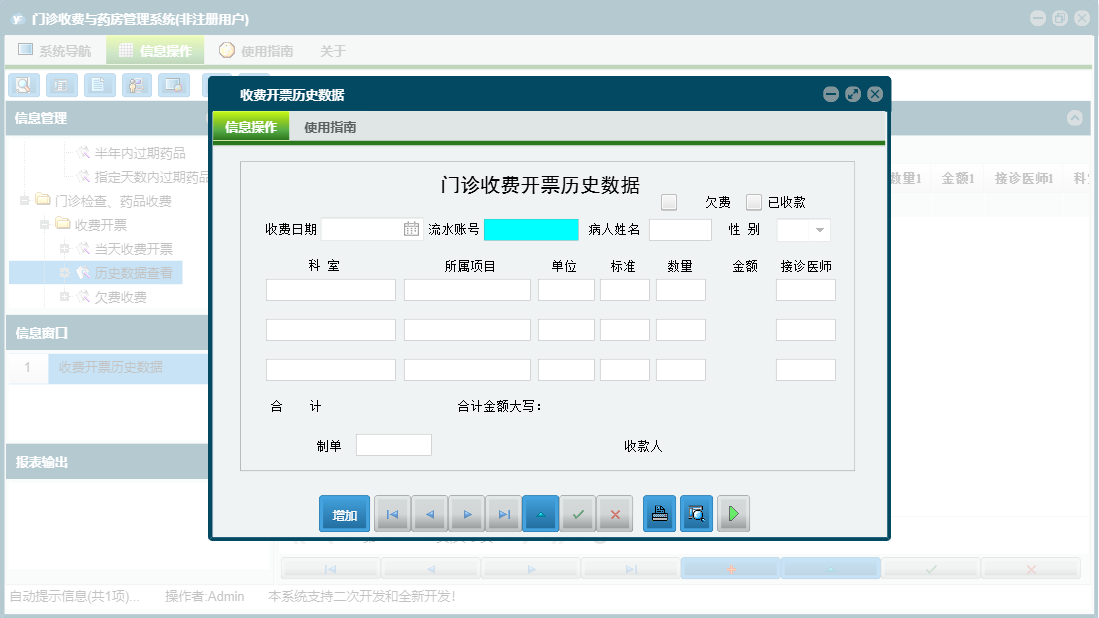Expand the 历史数据查看 tree node
This screenshot has height=618, width=1099.
(x=64, y=273)
